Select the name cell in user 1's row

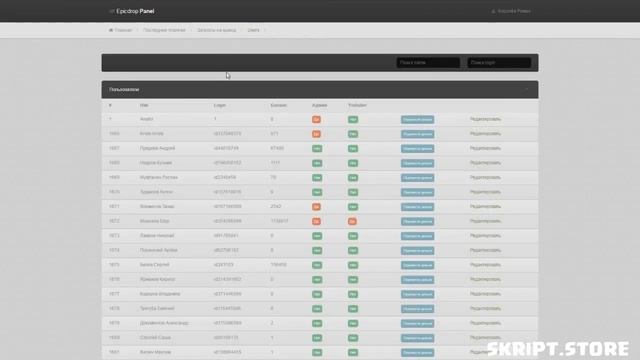[147, 119]
